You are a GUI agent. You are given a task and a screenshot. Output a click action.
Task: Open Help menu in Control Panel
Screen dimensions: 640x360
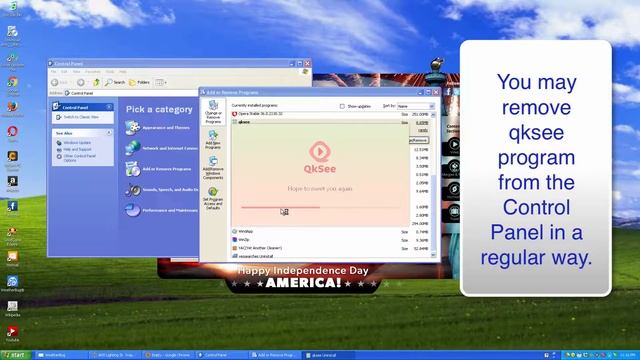point(123,71)
